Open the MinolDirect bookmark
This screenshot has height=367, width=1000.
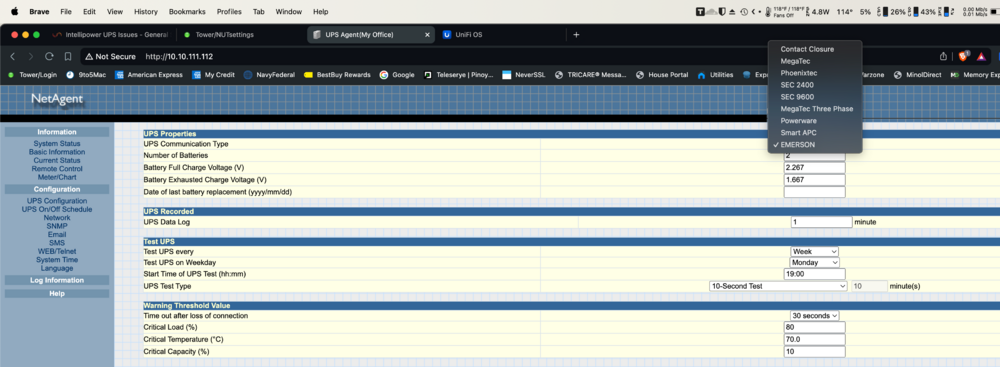click(918, 75)
